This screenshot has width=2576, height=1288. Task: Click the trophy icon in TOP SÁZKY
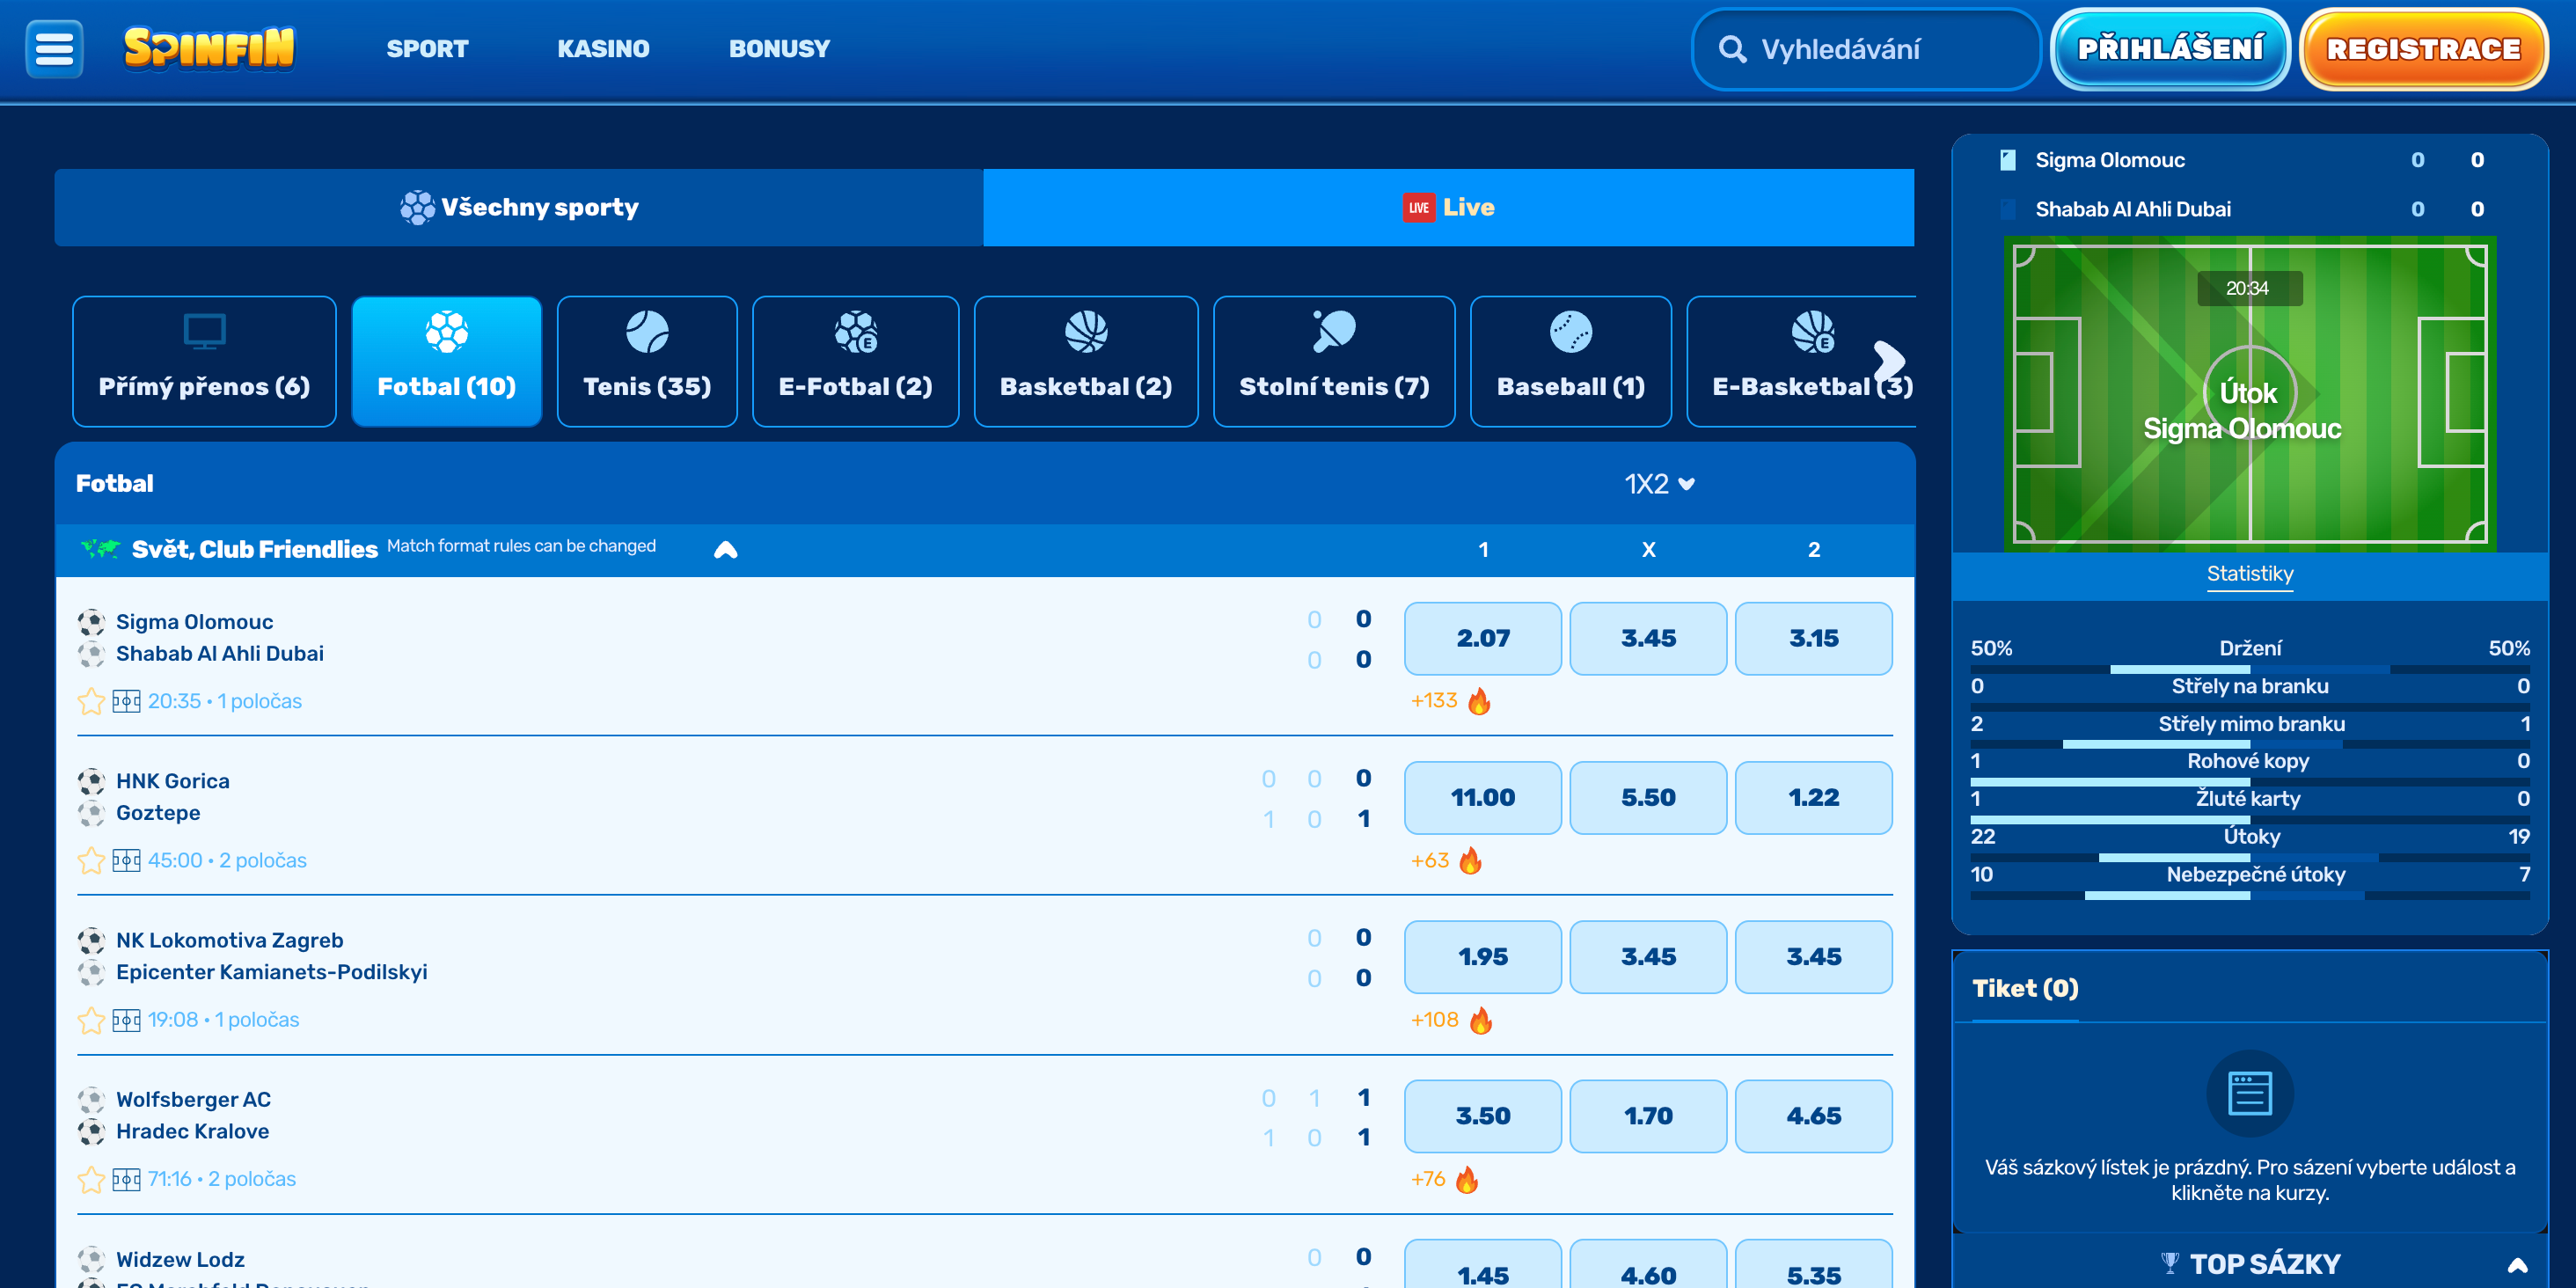point(2169,1263)
